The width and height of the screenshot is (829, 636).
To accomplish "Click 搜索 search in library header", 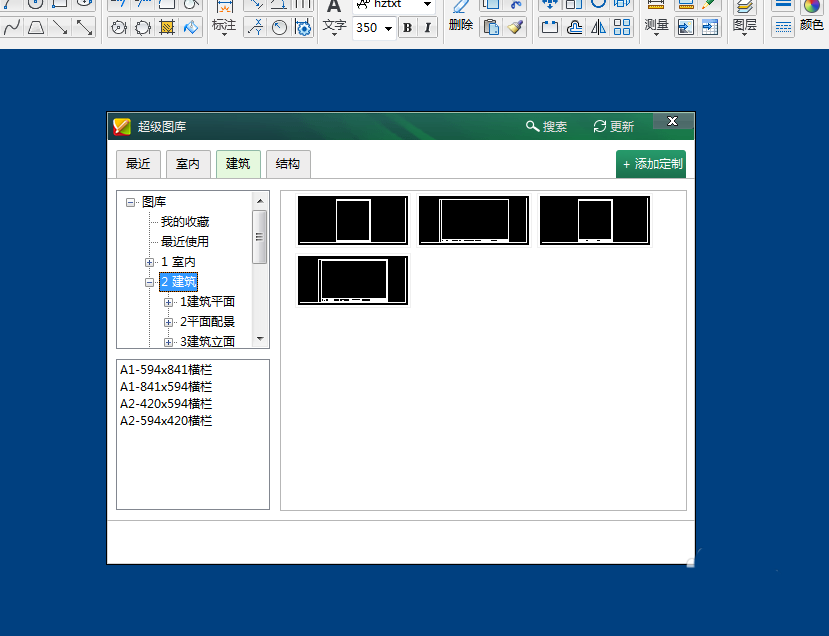I will click(x=546, y=126).
